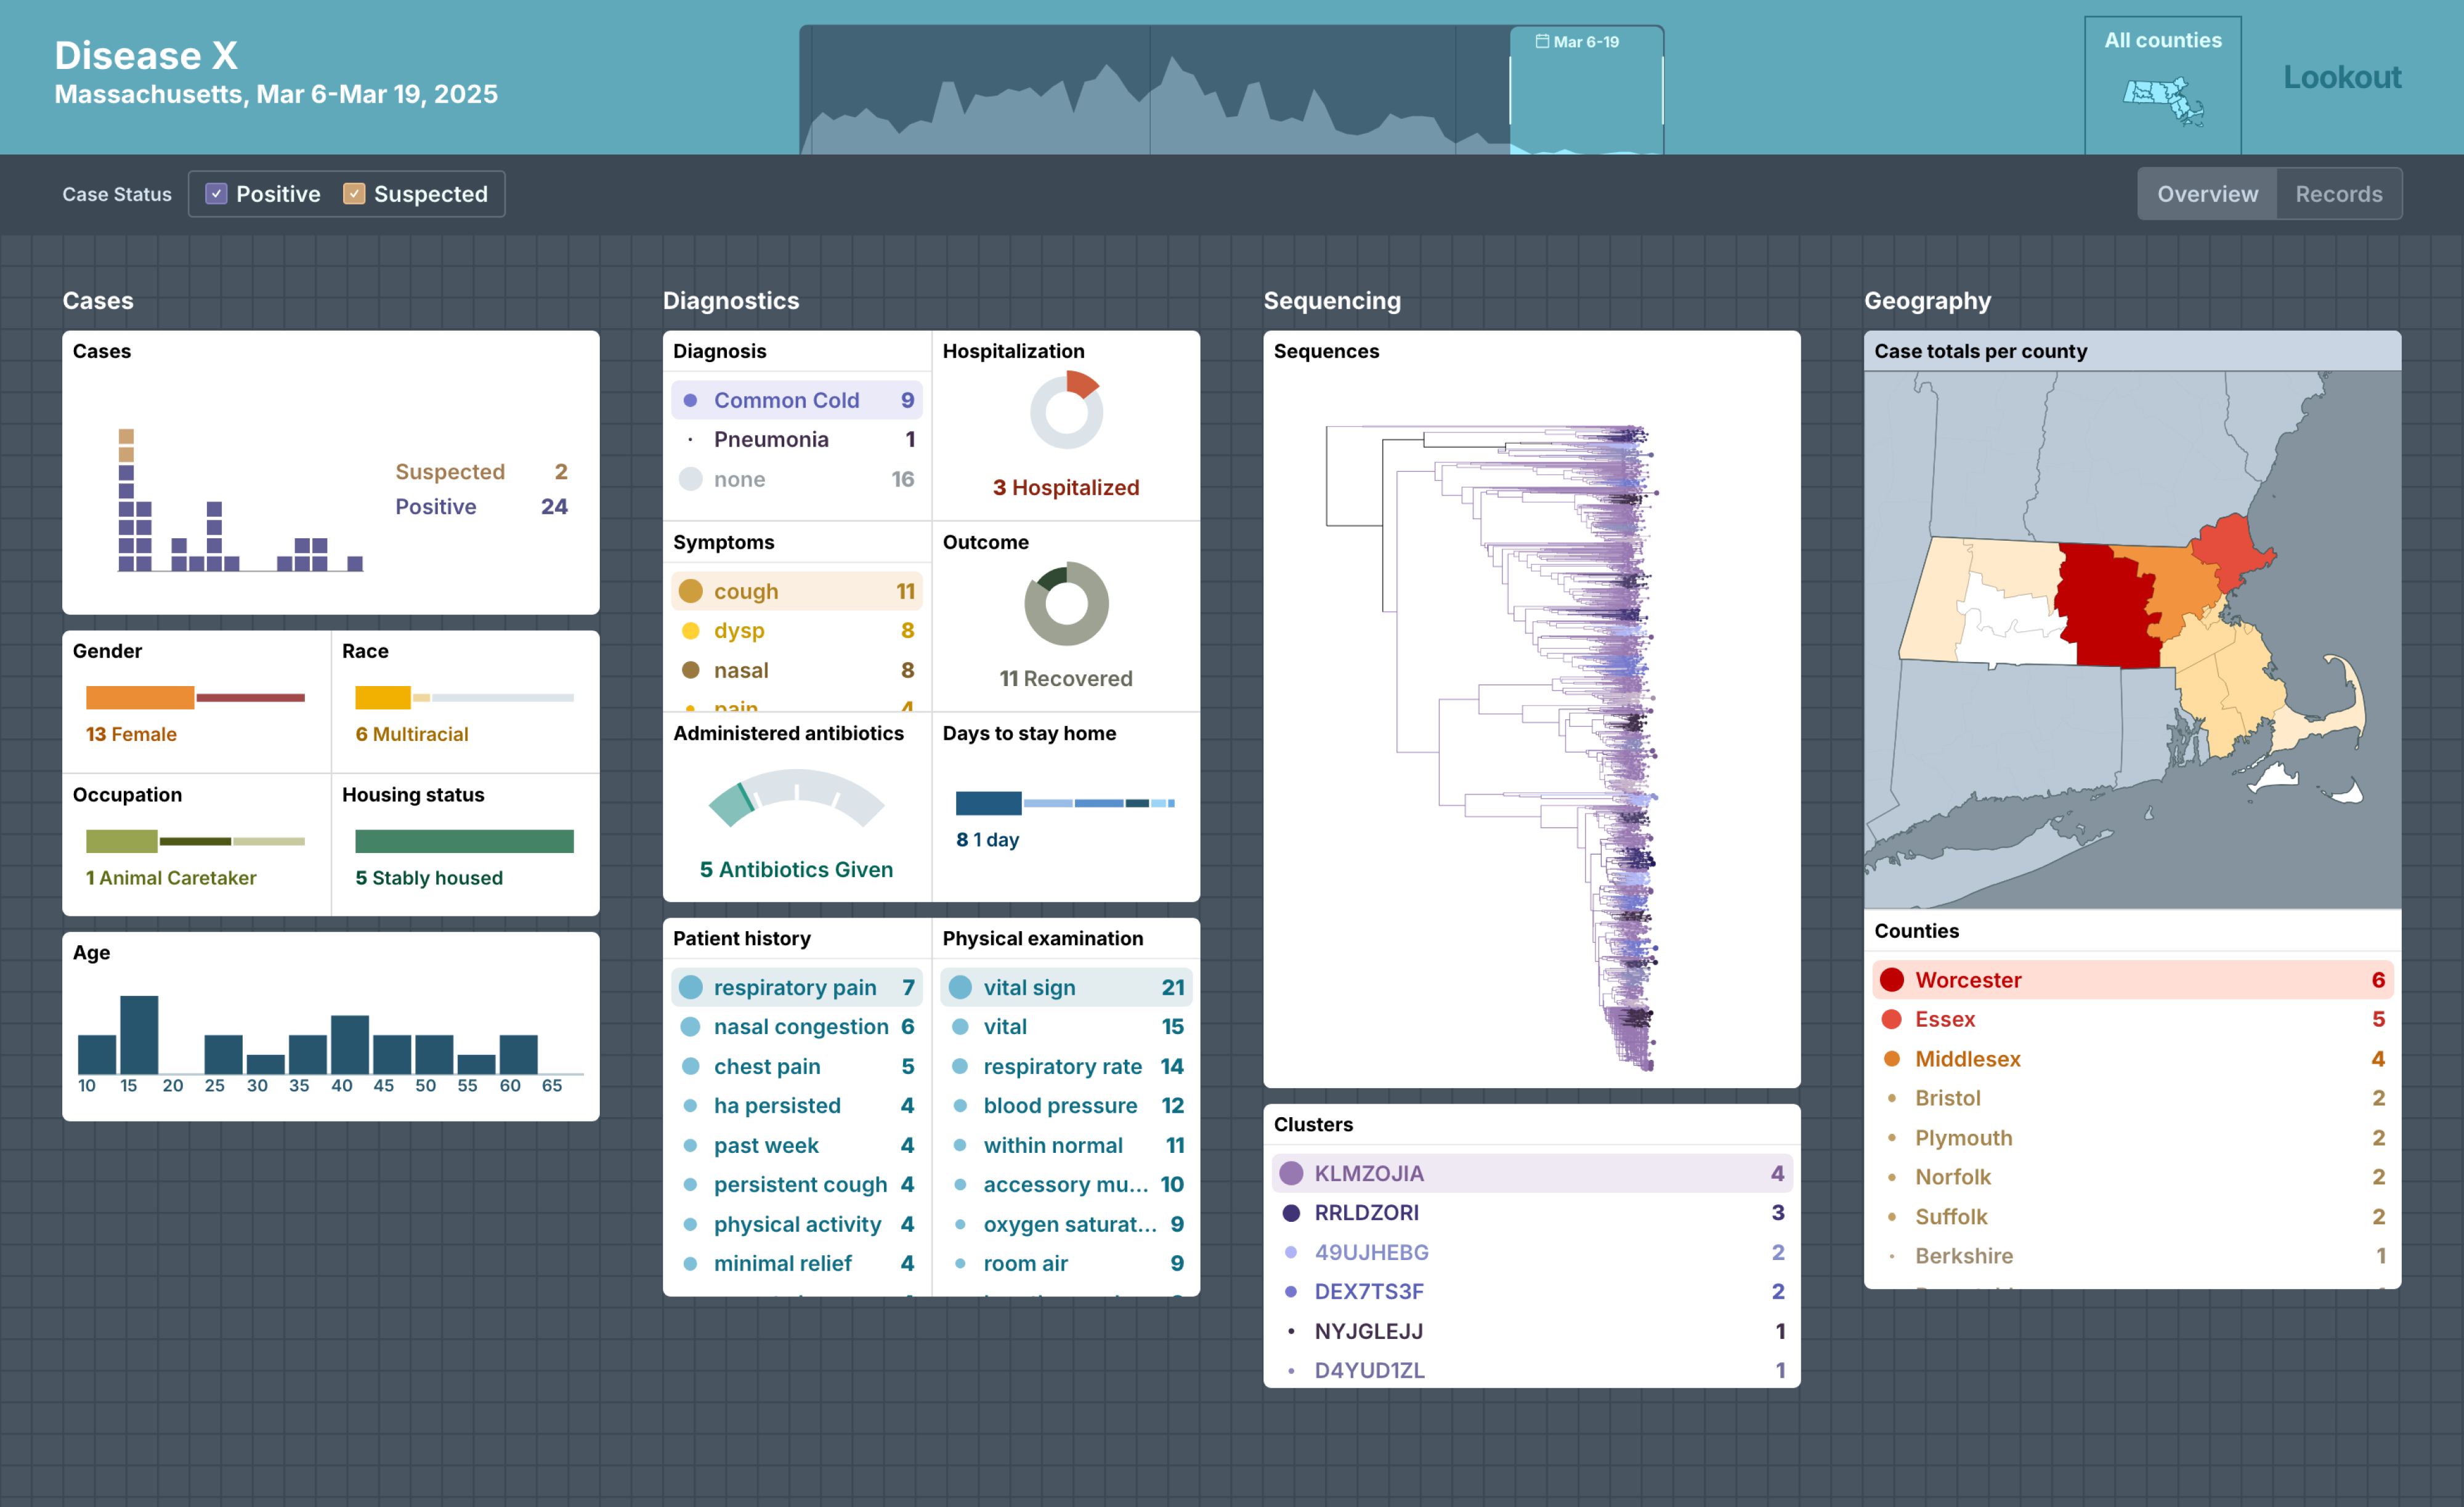Toggle the Suspected case status checkbox

click(354, 194)
